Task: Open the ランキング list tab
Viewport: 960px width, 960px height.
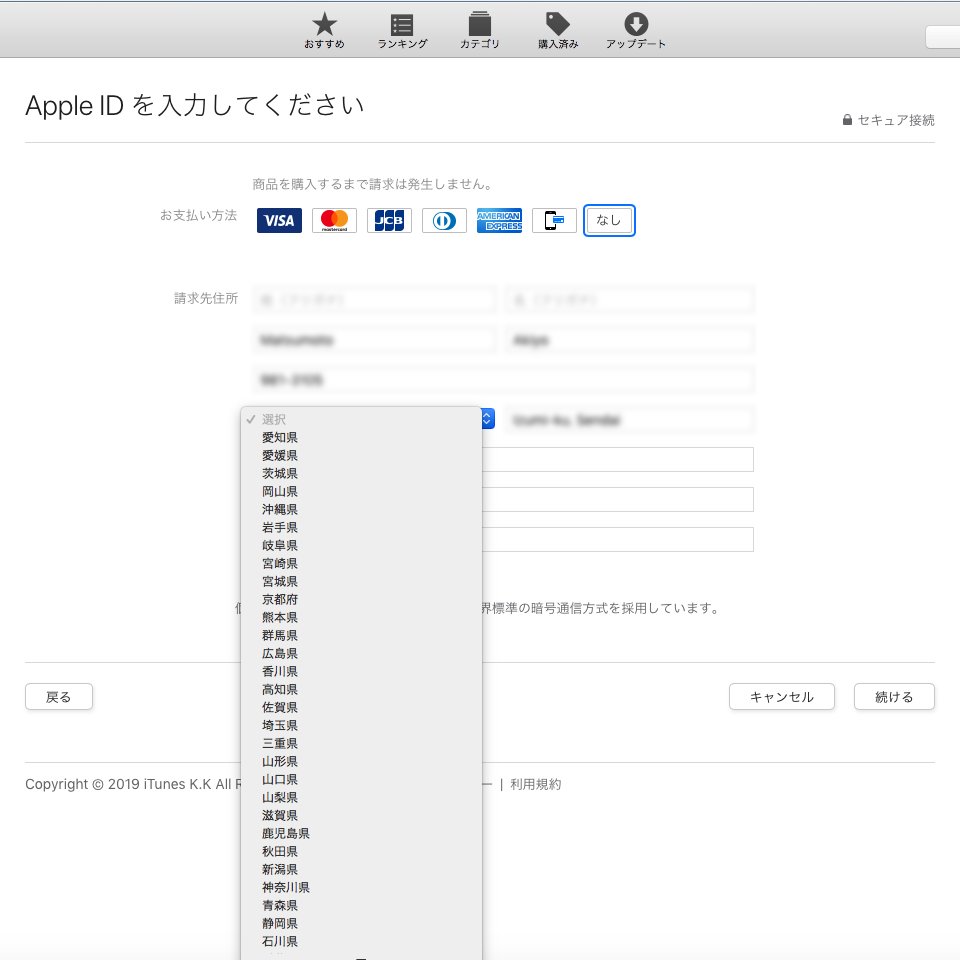Action: (402, 31)
